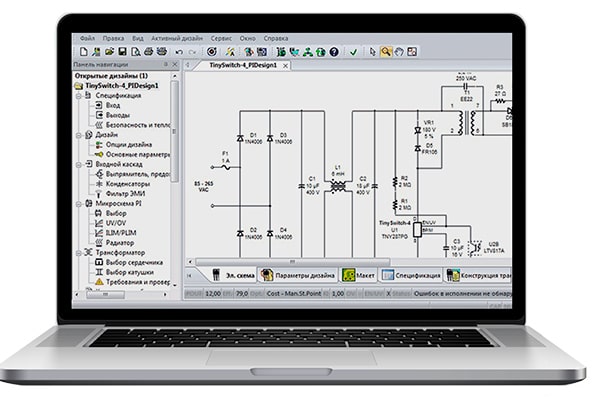Pin the Панель навигации panel
The width and height of the screenshot is (600, 397).
(x=166, y=64)
